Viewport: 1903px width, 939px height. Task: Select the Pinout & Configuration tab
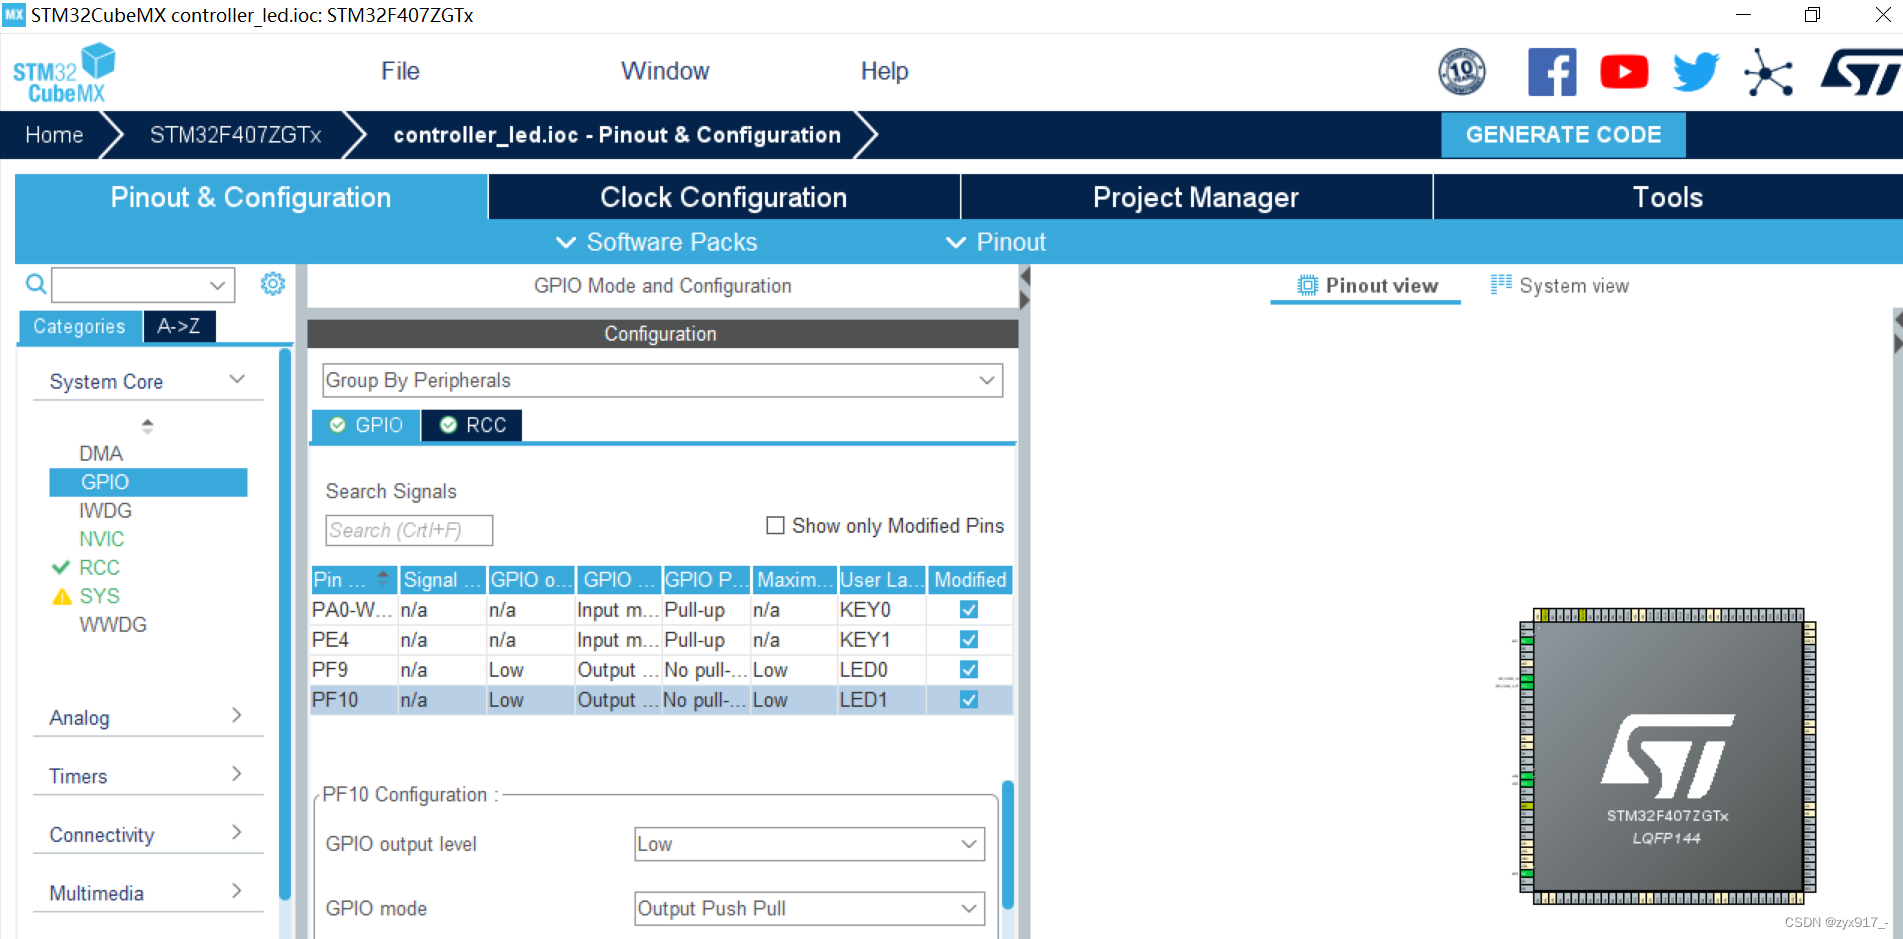tap(251, 197)
